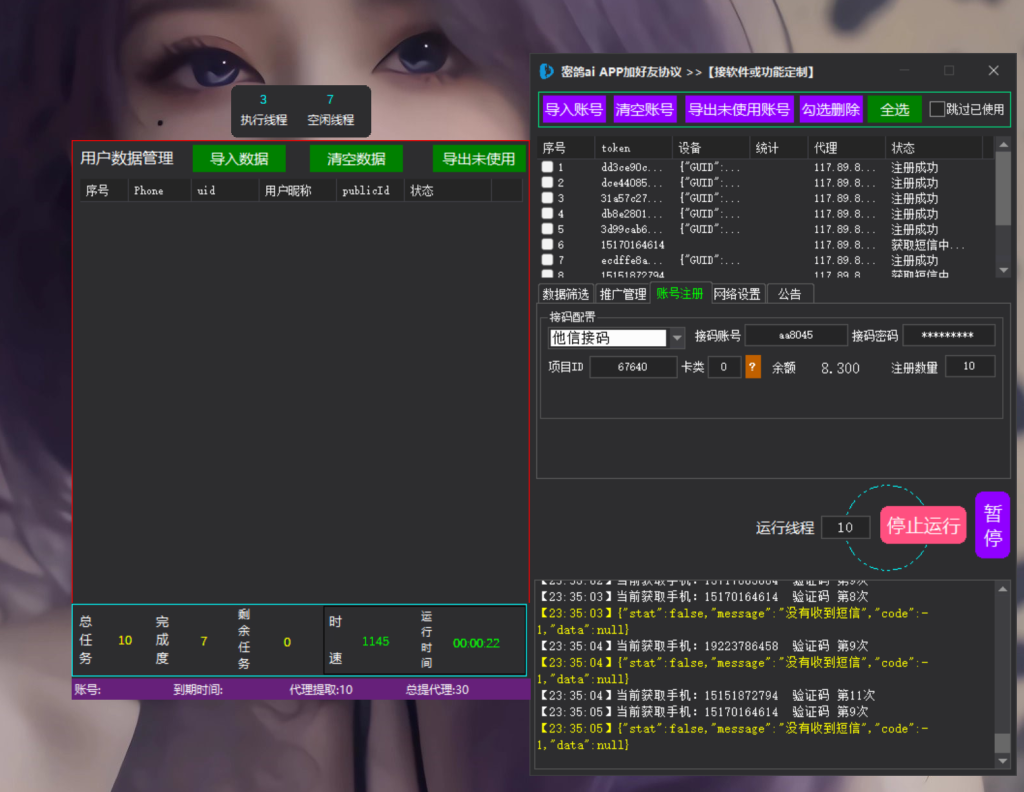Click the purple 暂停 pause button
Viewport: 1024px width, 792px height.
[992, 525]
